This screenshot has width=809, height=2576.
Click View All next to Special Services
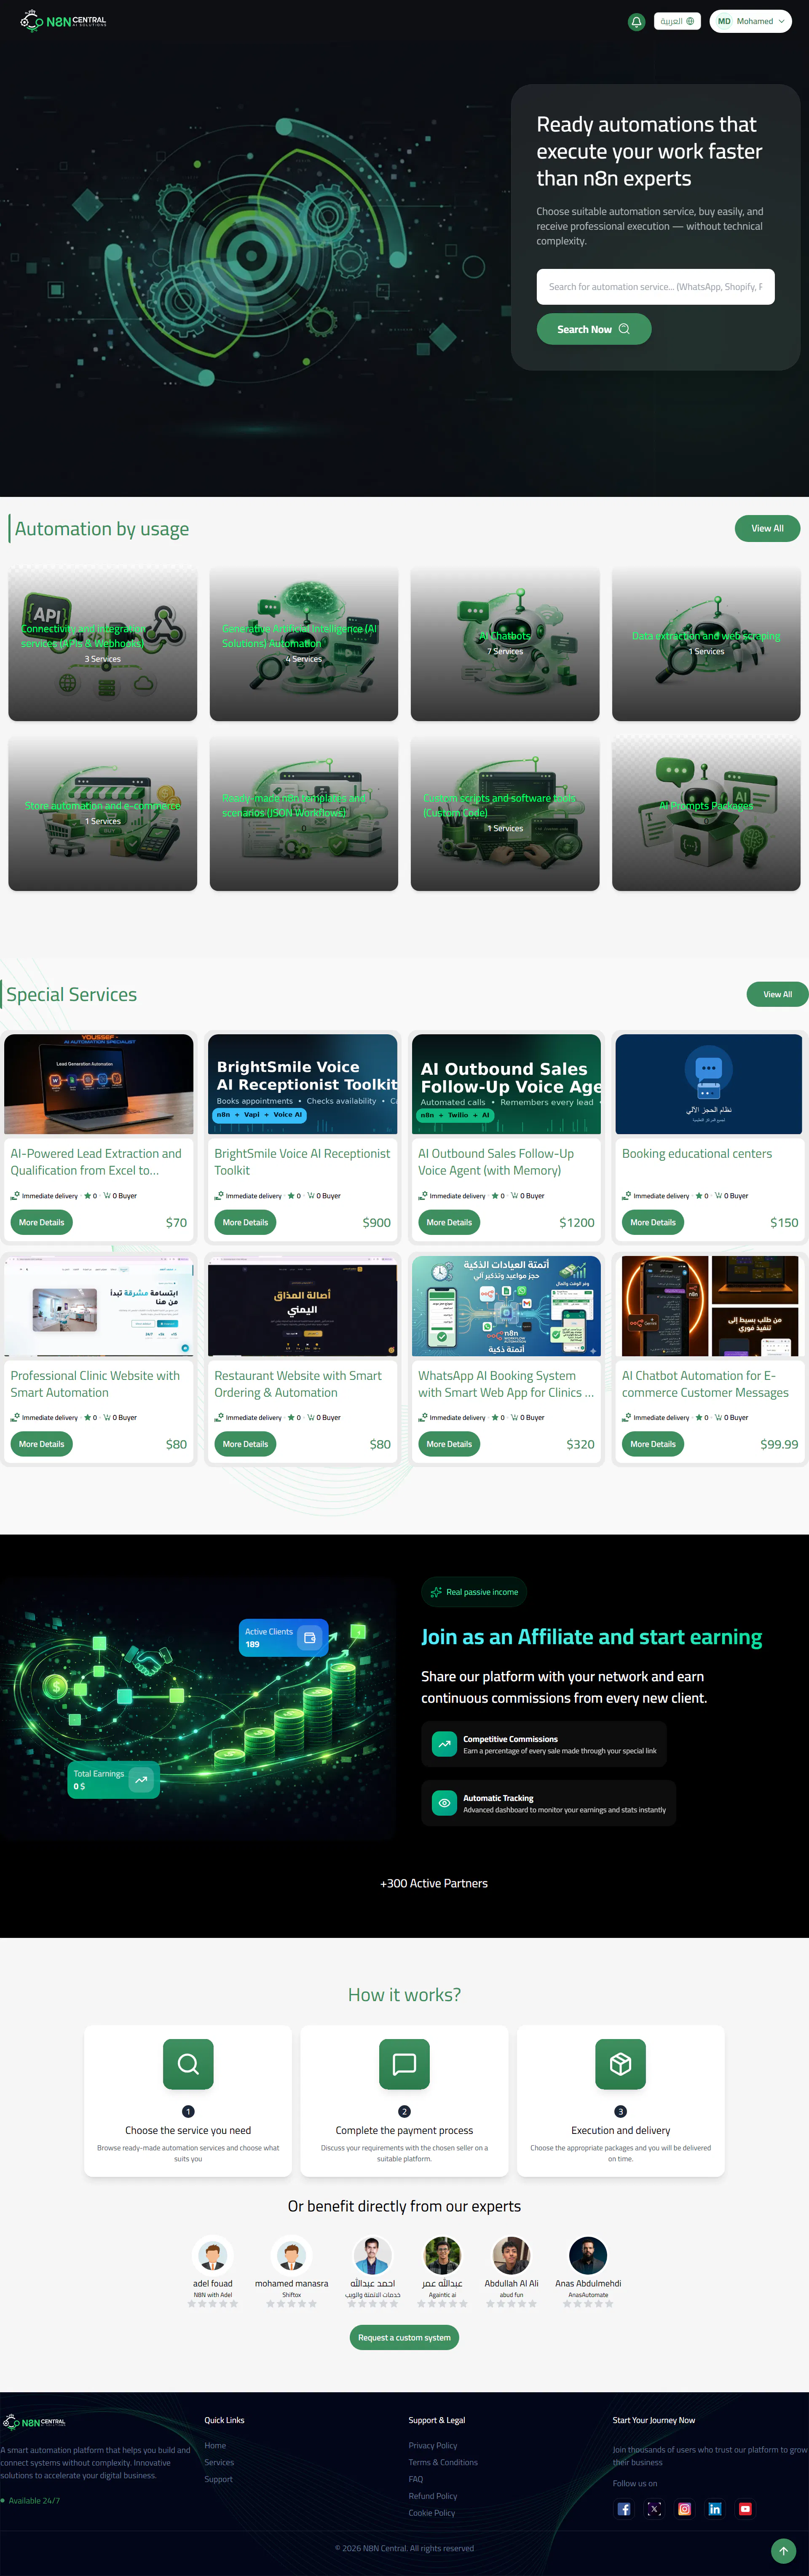point(777,994)
